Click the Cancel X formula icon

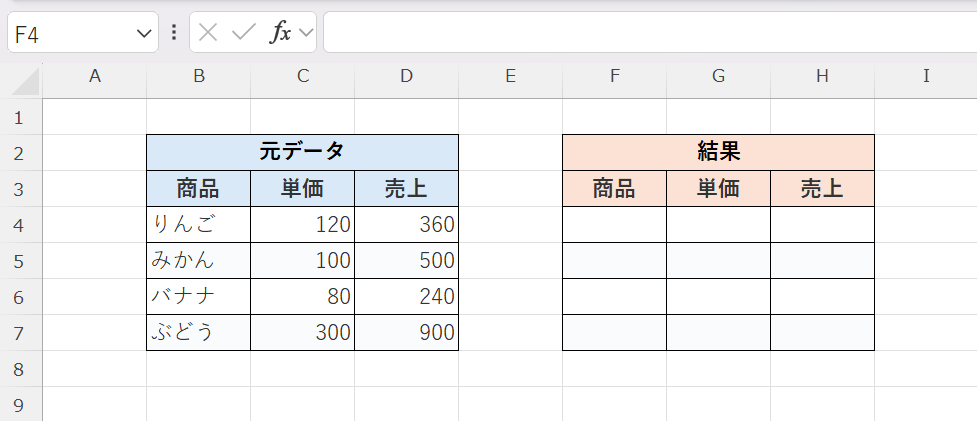pyautogui.click(x=208, y=33)
